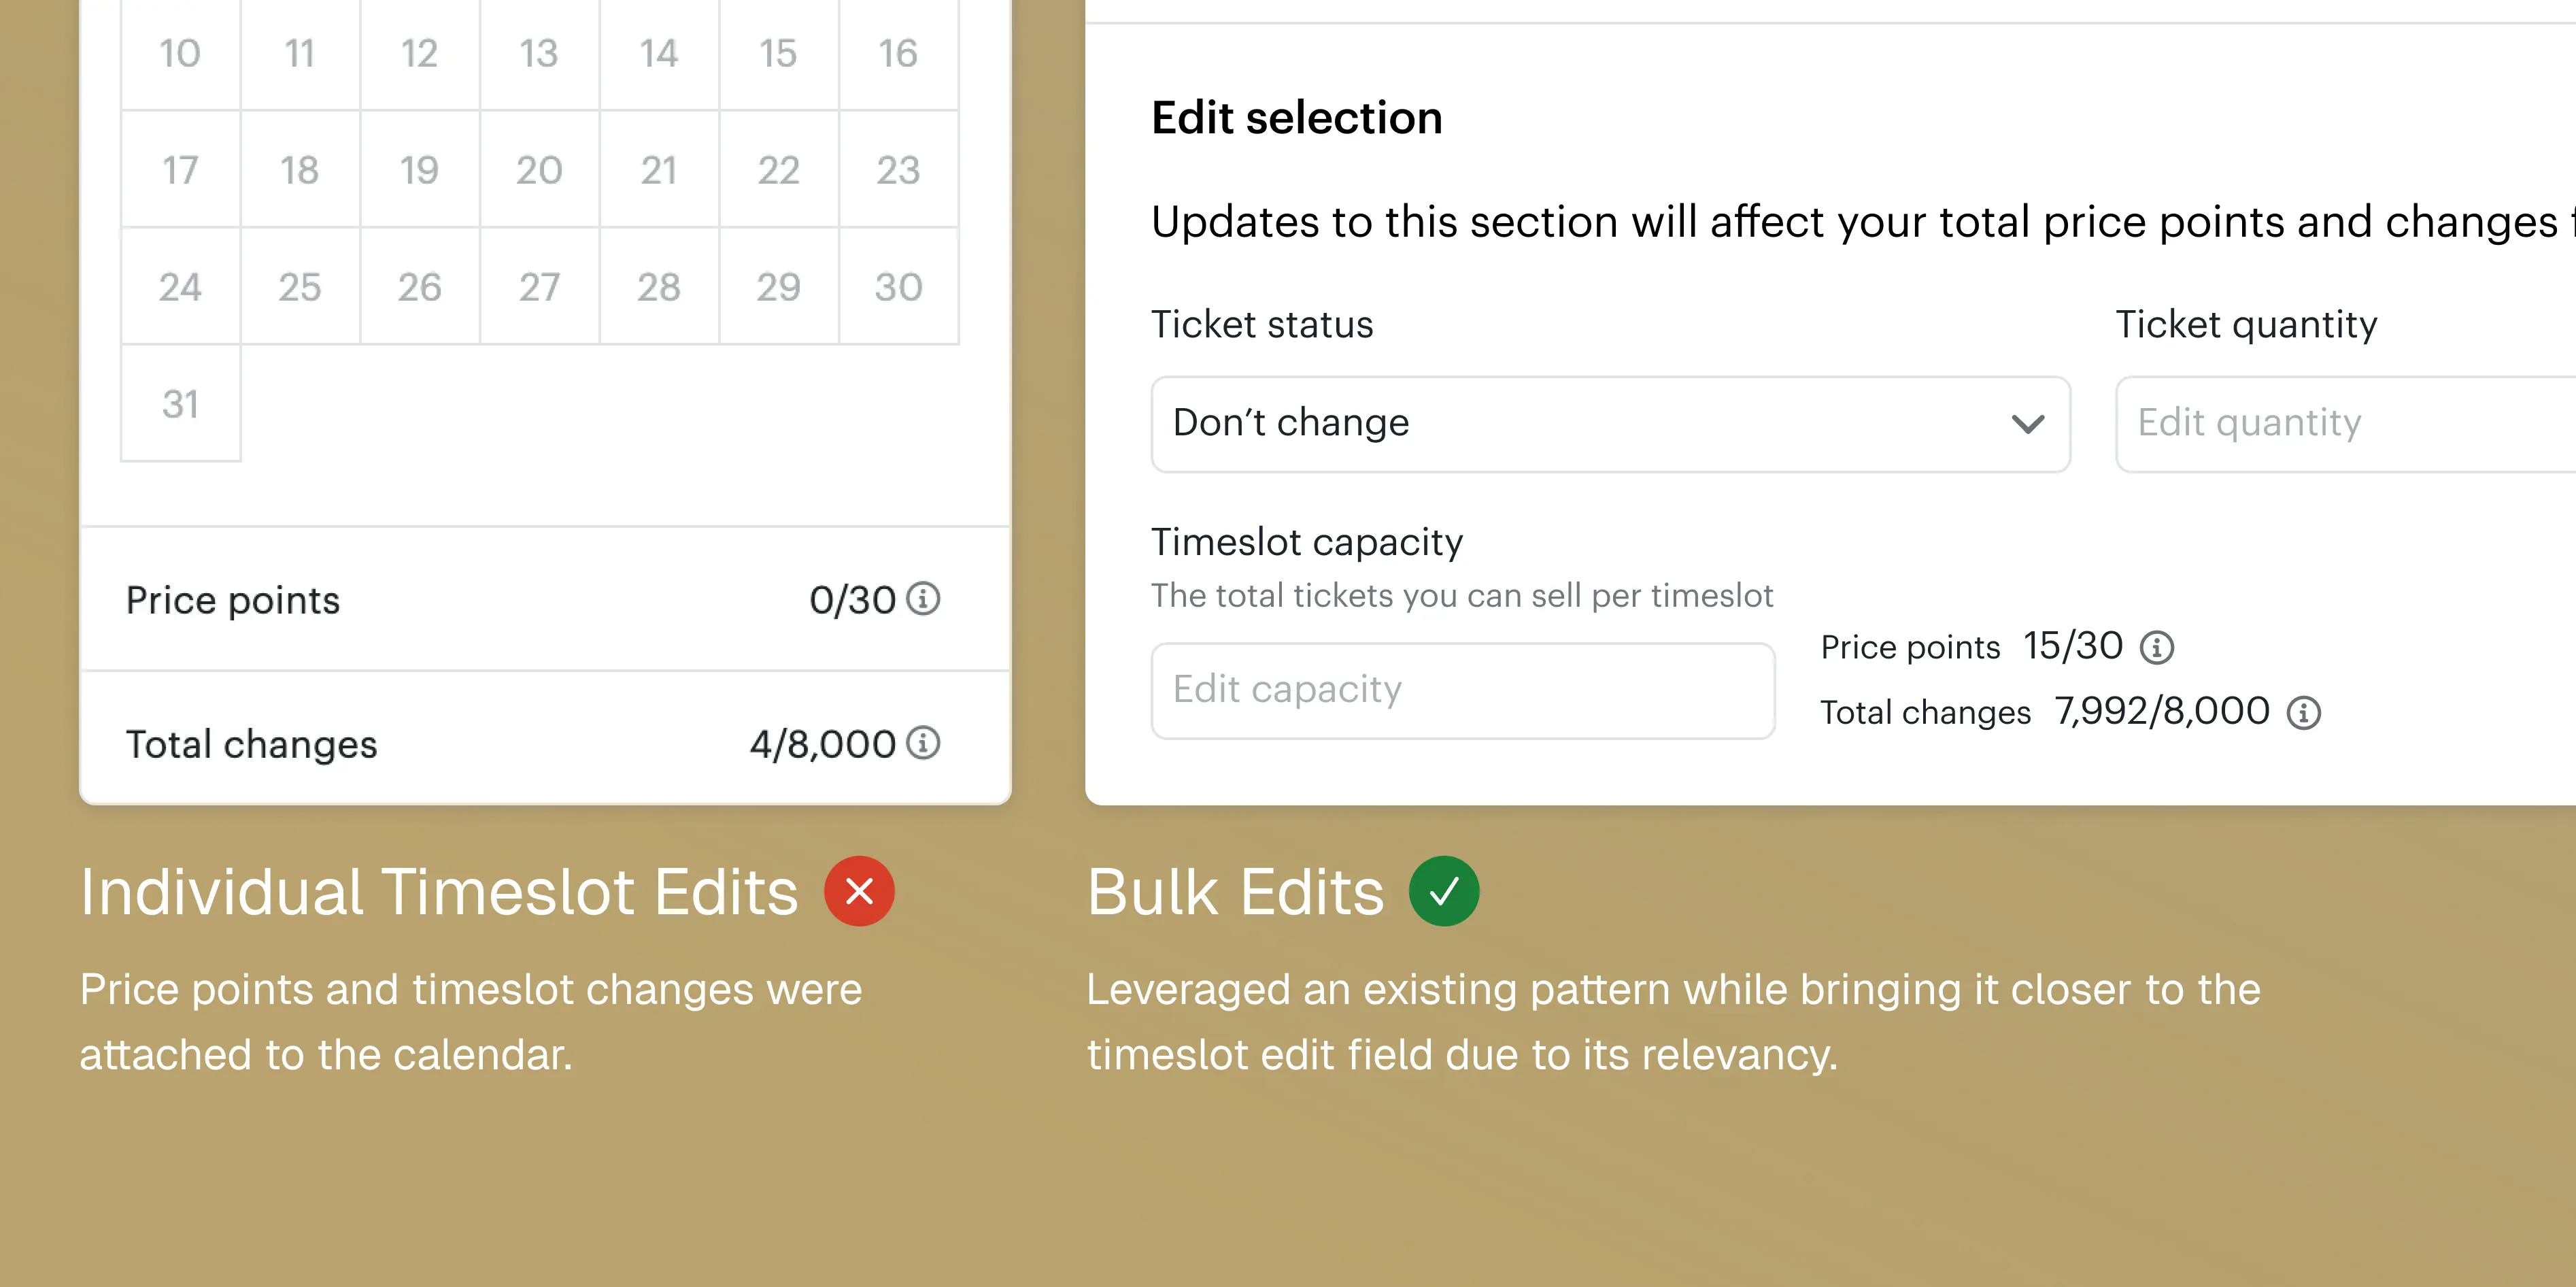
Task: Pick calendar date 20
Action: pos(539,170)
